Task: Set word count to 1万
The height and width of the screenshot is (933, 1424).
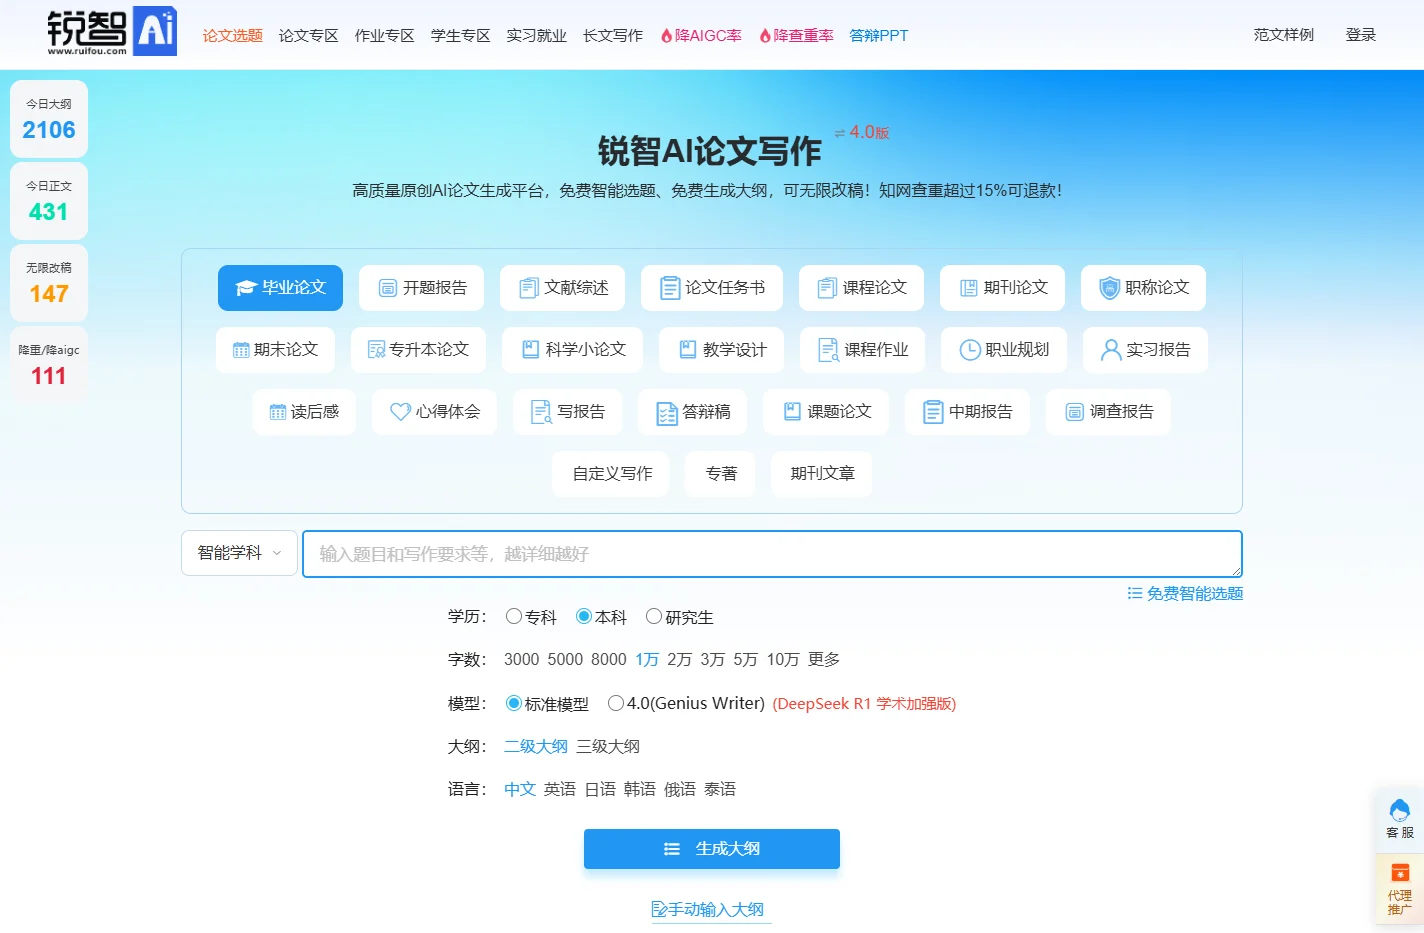Action: pos(647,660)
